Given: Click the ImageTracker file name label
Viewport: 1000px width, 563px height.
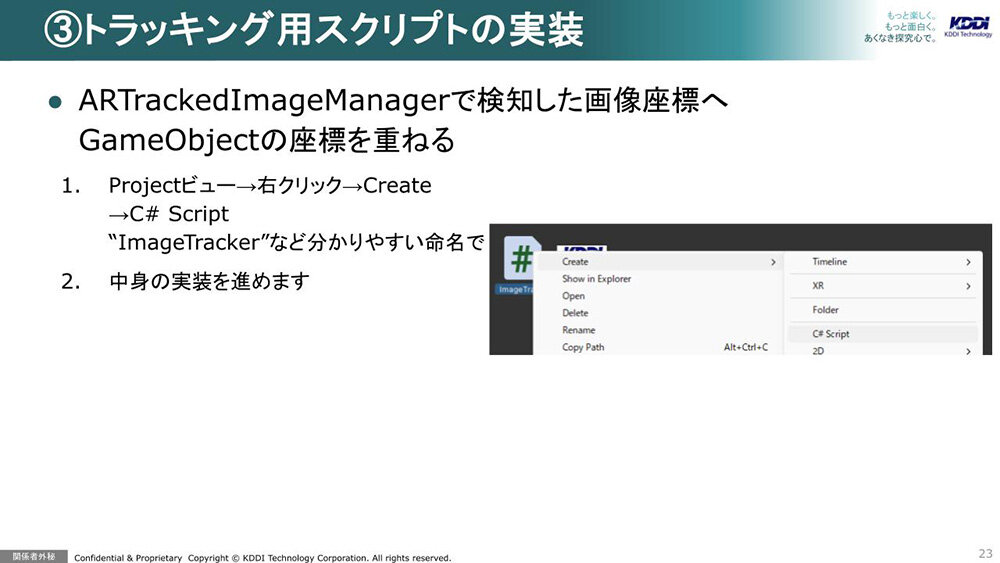Looking at the screenshot, I should click(x=514, y=289).
